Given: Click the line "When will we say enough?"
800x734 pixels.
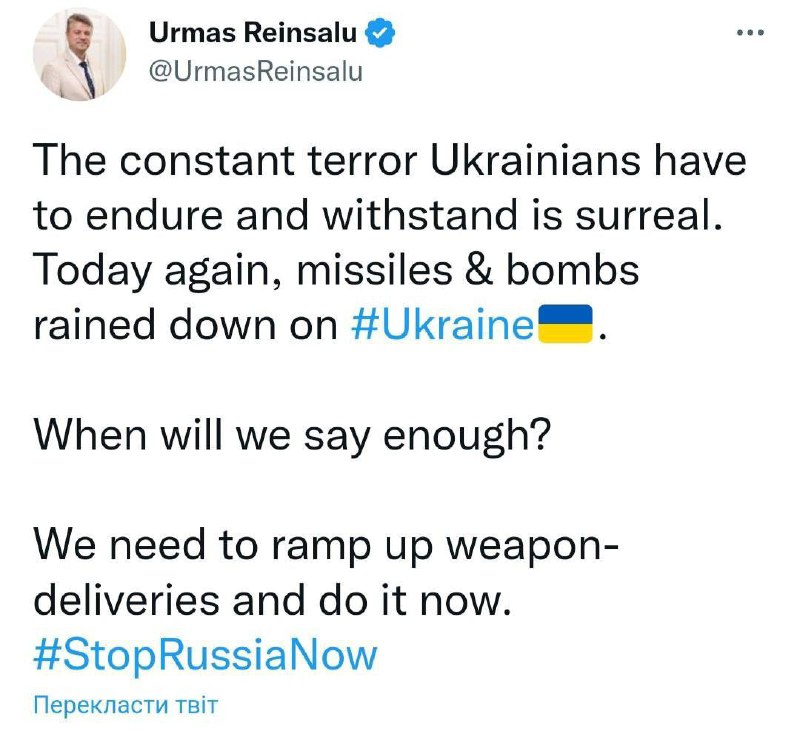Looking at the screenshot, I should point(292,437).
